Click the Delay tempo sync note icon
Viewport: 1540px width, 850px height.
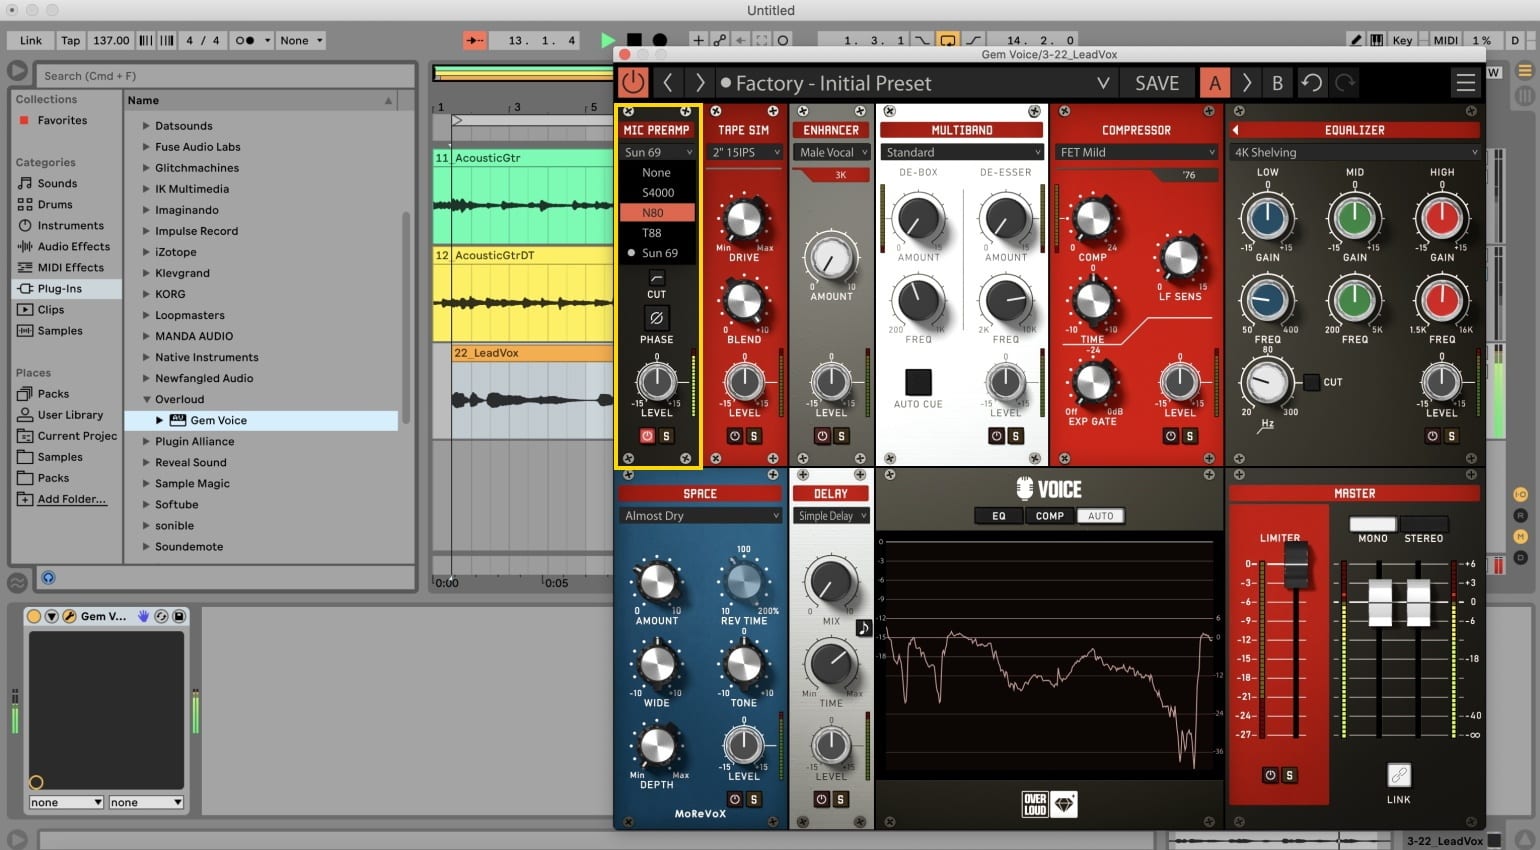(x=863, y=627)
